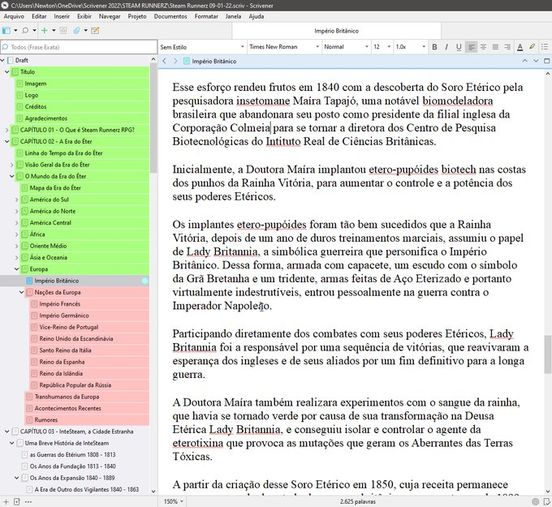Click the binder view icon in the toolbar
Image resolution: width=552 pixels, height=507 pixels.
[6, 30]
